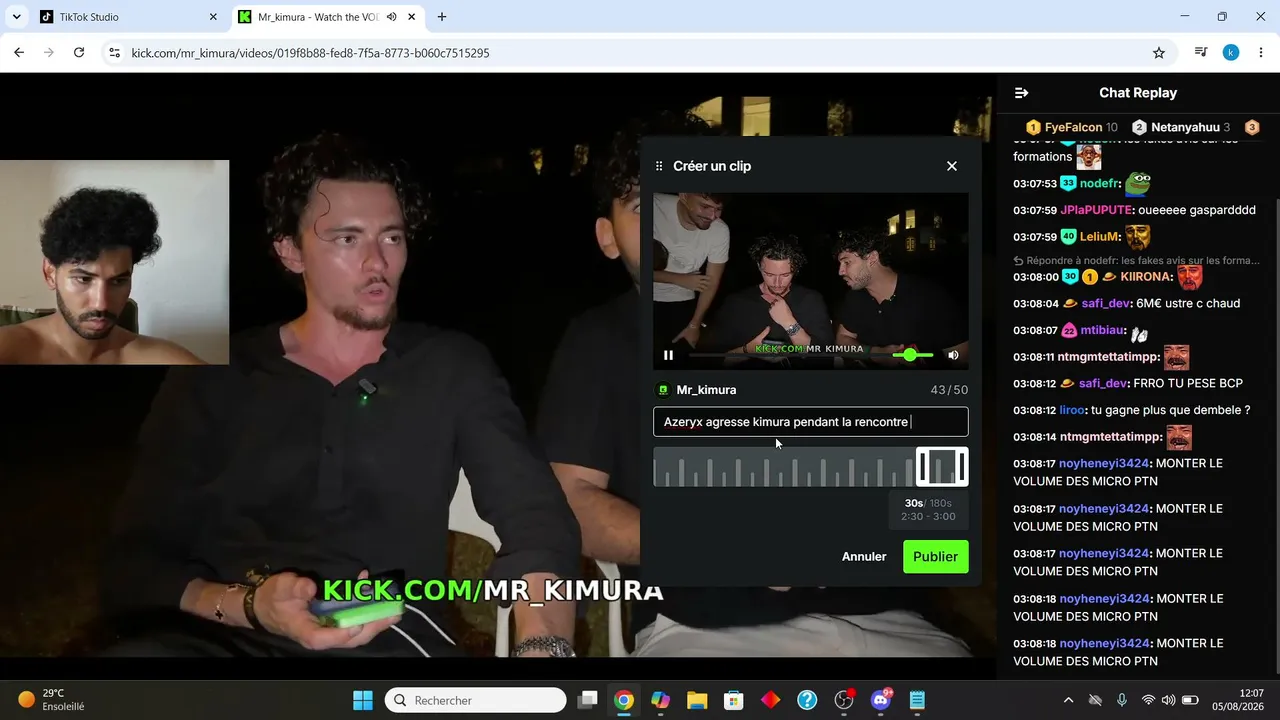Open the Chrome three-dot menu

point(1261,53)
